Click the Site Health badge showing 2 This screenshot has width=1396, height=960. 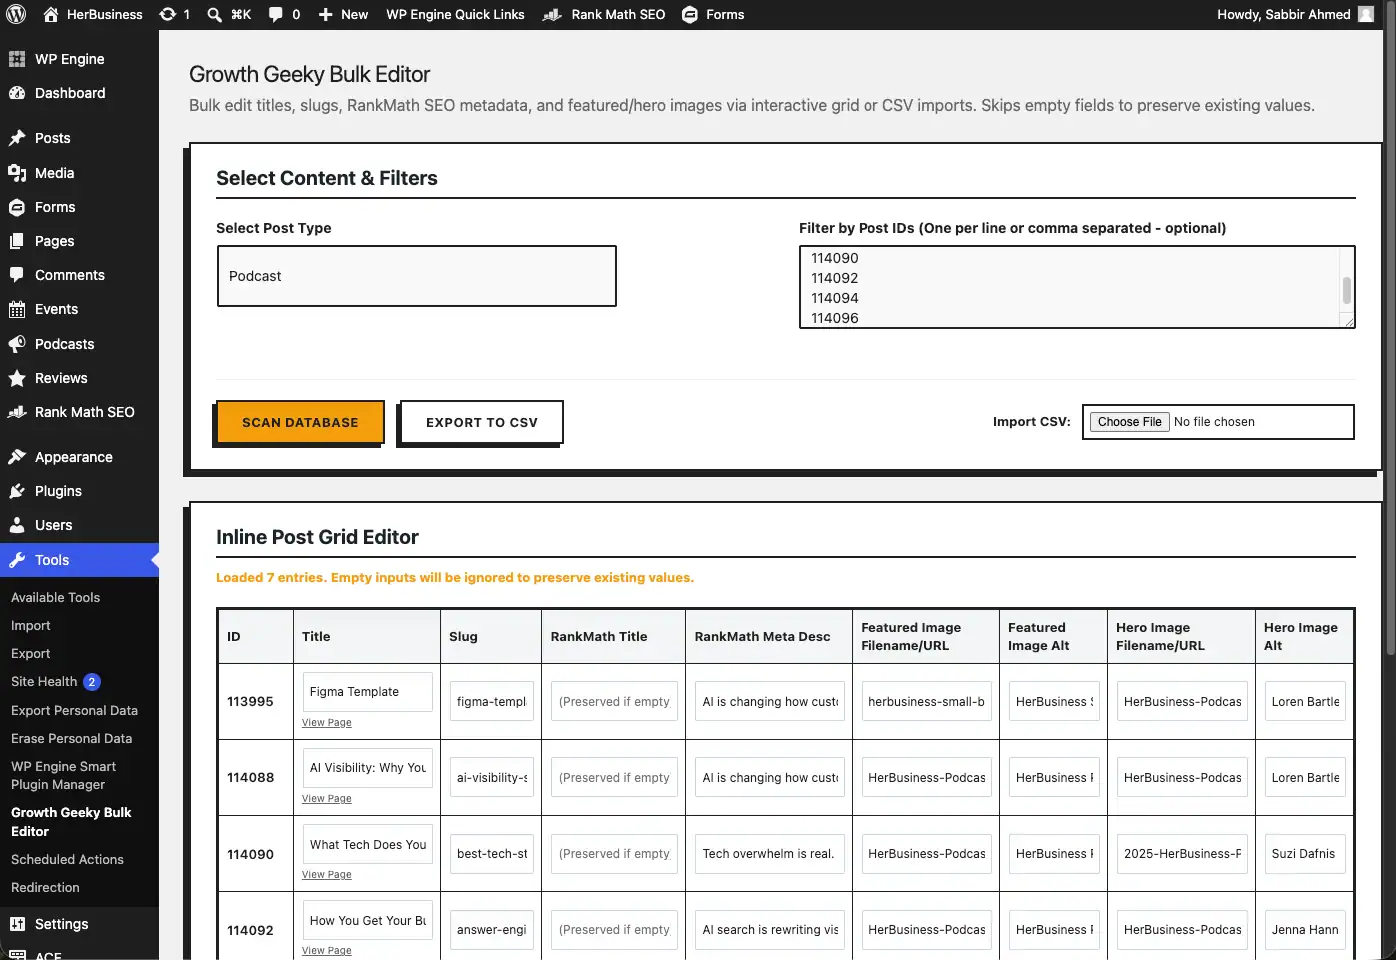pyautogui.click(x=92, y=682)
